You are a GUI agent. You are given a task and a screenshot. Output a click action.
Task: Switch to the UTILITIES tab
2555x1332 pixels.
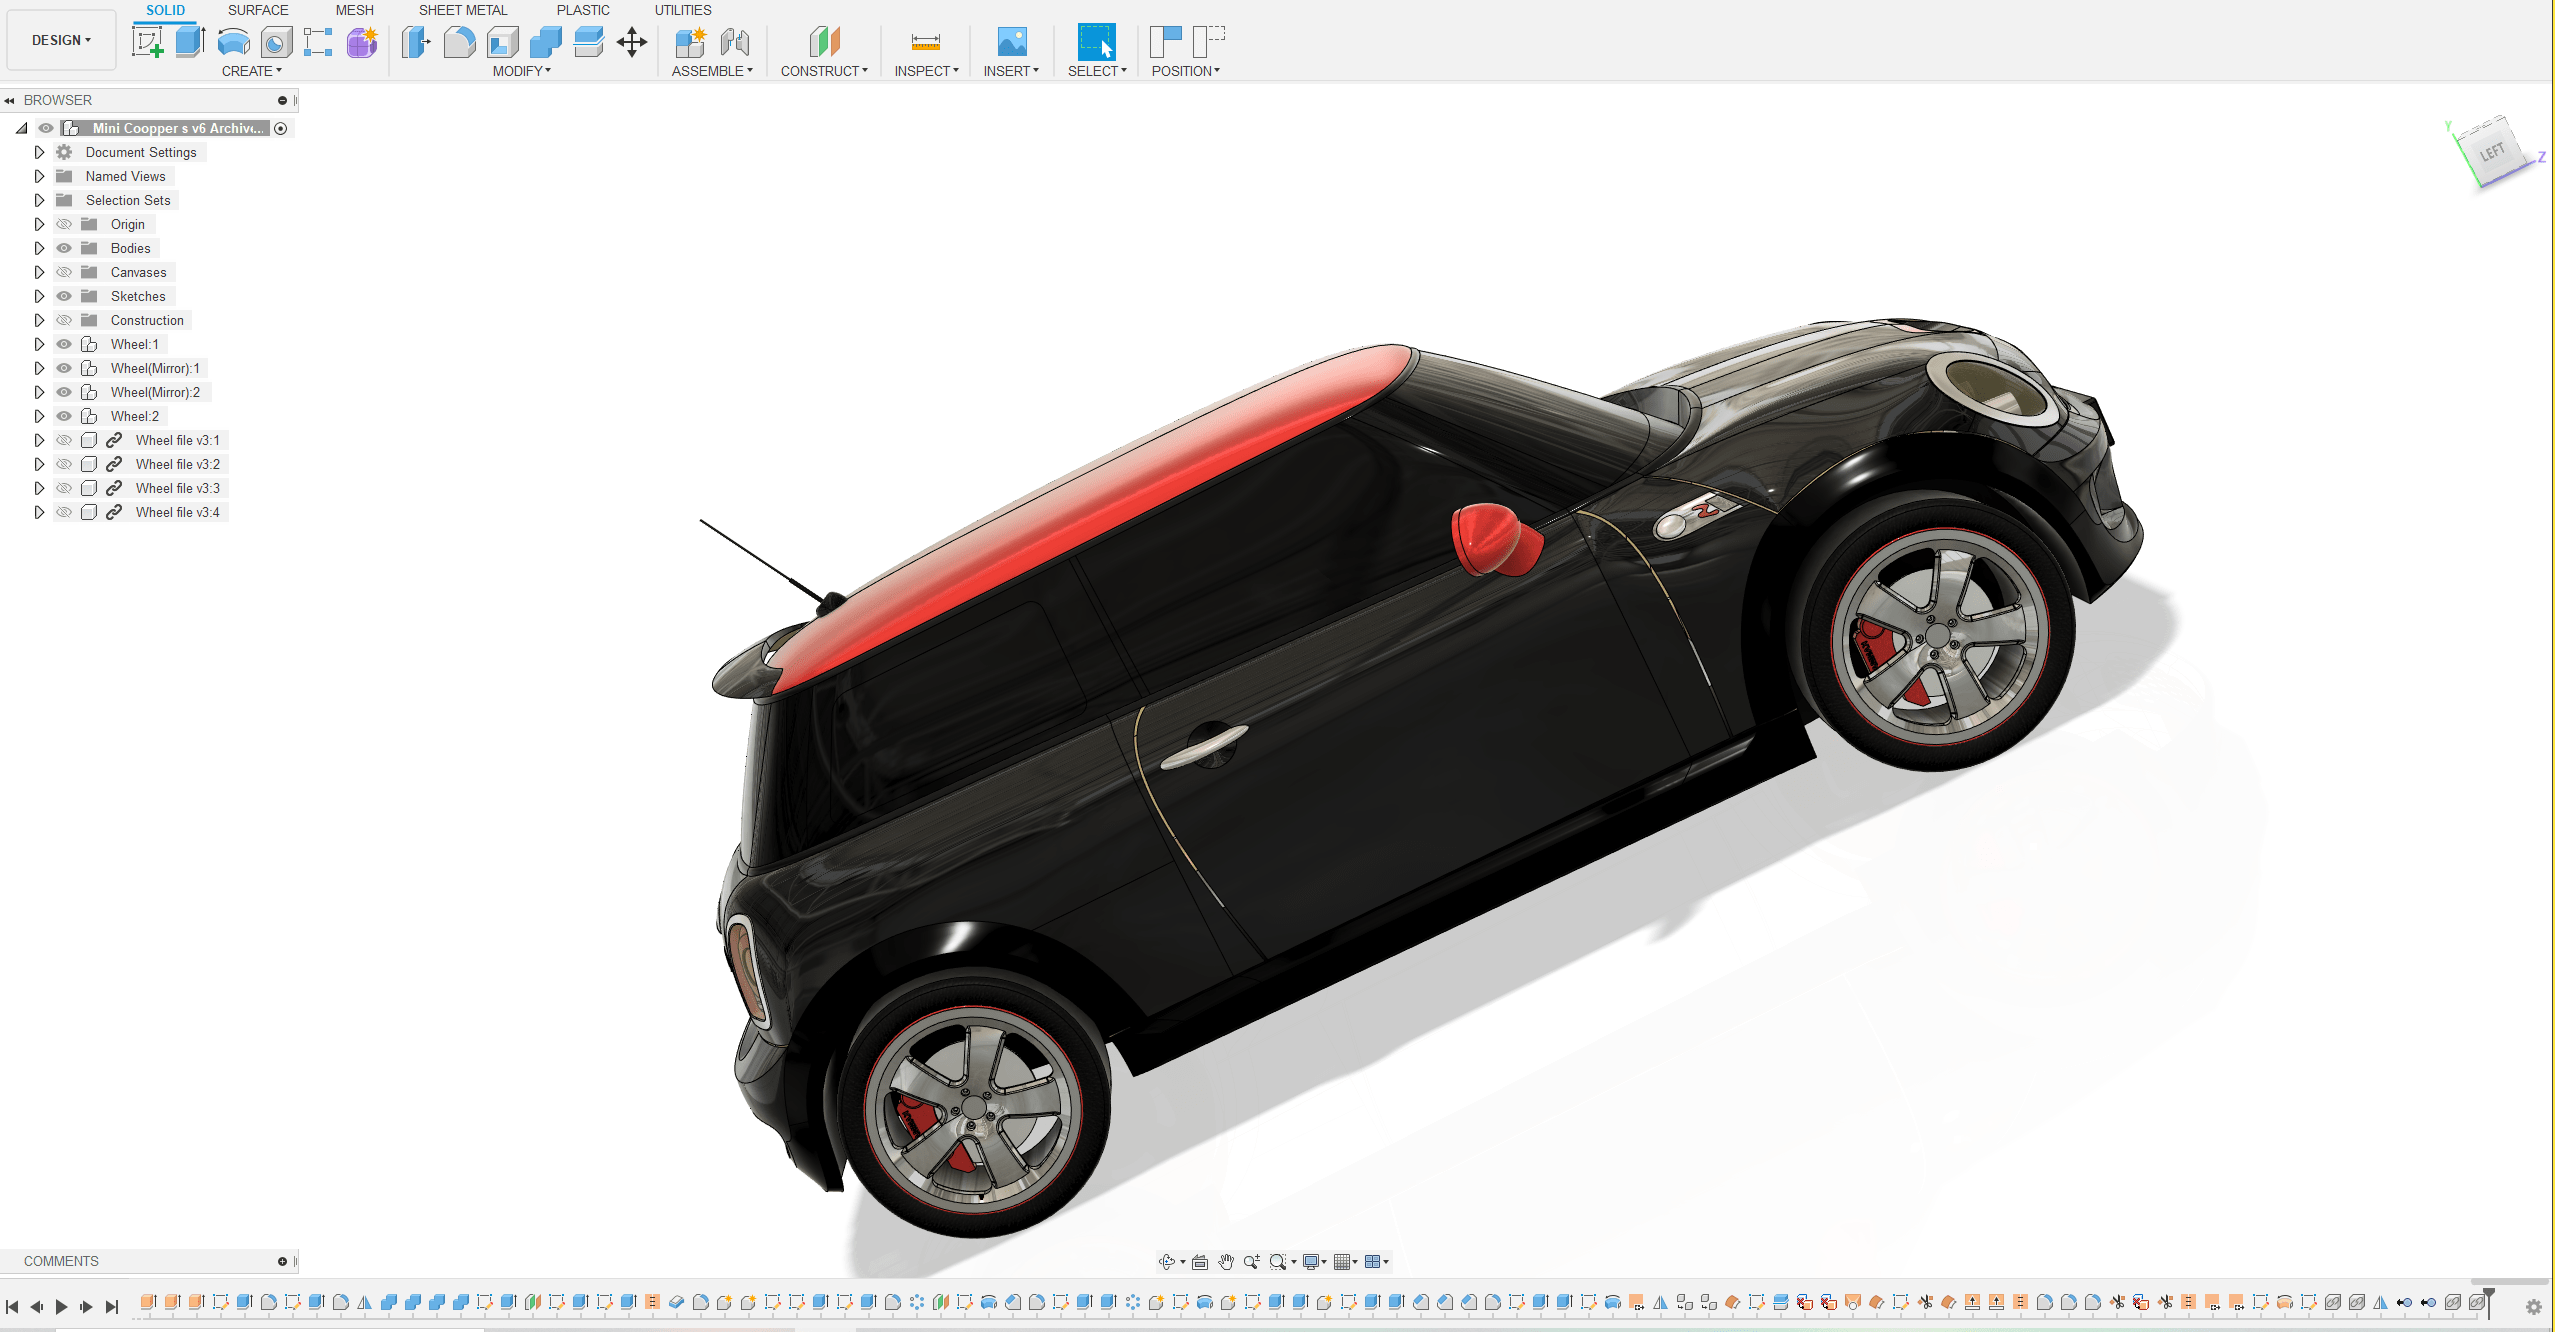pyautogui.click(x=683, y=10)
